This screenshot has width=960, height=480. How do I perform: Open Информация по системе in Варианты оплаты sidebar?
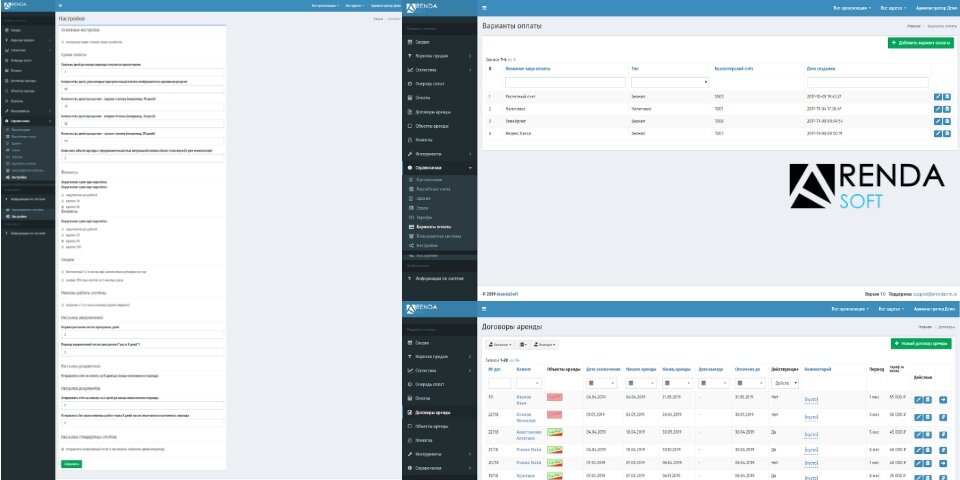click(440, 279)
